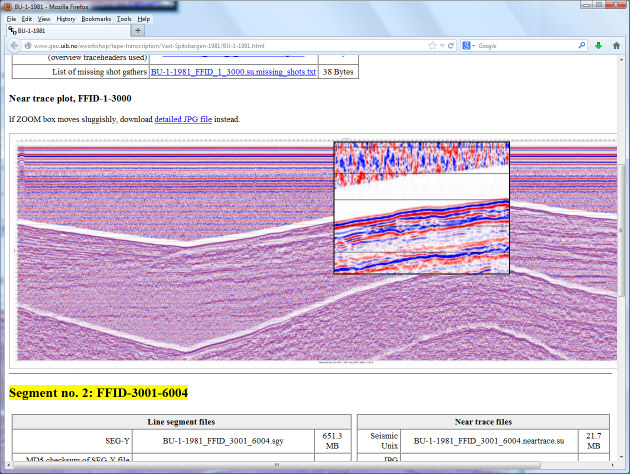Screen dimensions: 630x474
Task: Bookmark this page with the star icon
Action: pyautogui.click(x=432, y=46)
